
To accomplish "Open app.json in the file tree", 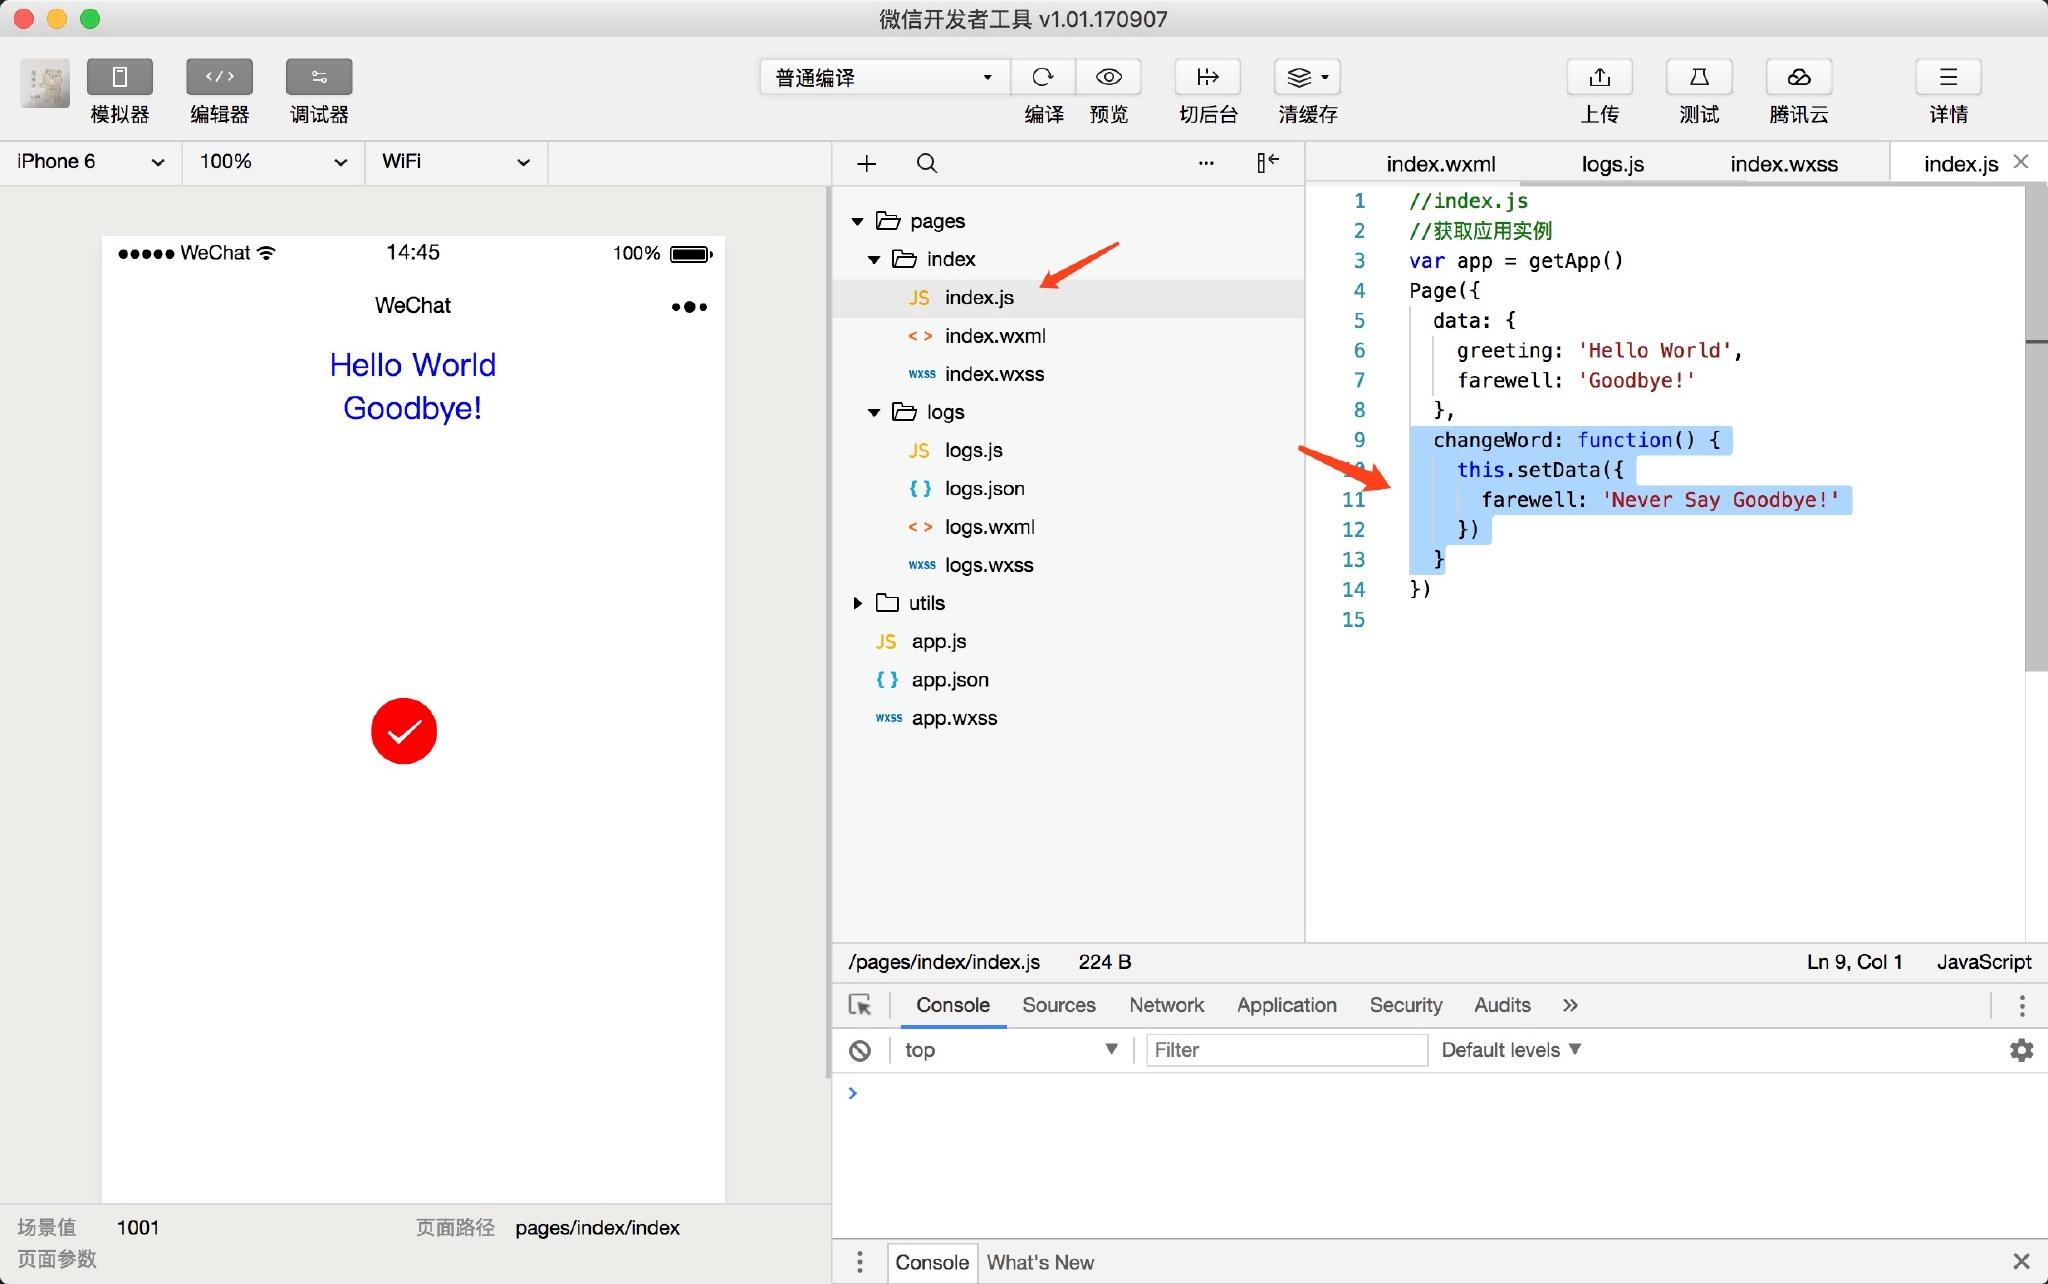I will coord(950,680).
